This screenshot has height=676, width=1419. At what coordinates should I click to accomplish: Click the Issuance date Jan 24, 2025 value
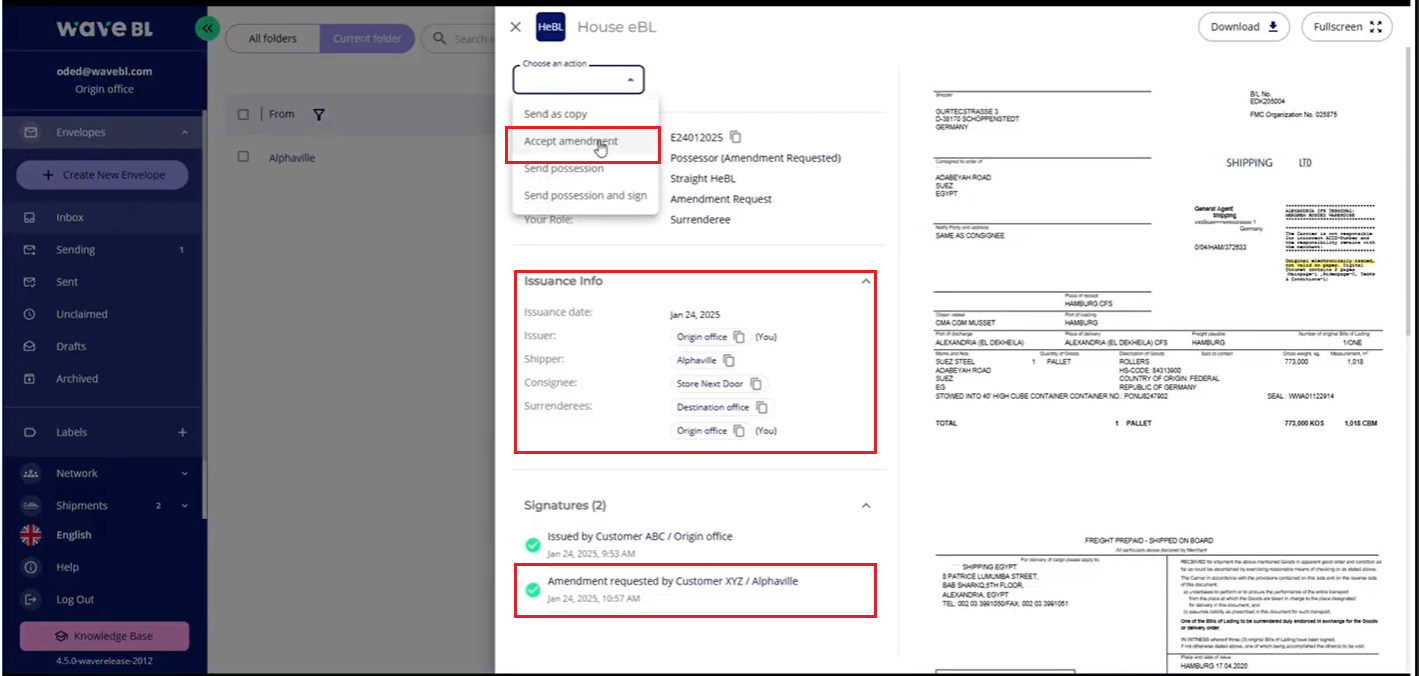point(695,314)
